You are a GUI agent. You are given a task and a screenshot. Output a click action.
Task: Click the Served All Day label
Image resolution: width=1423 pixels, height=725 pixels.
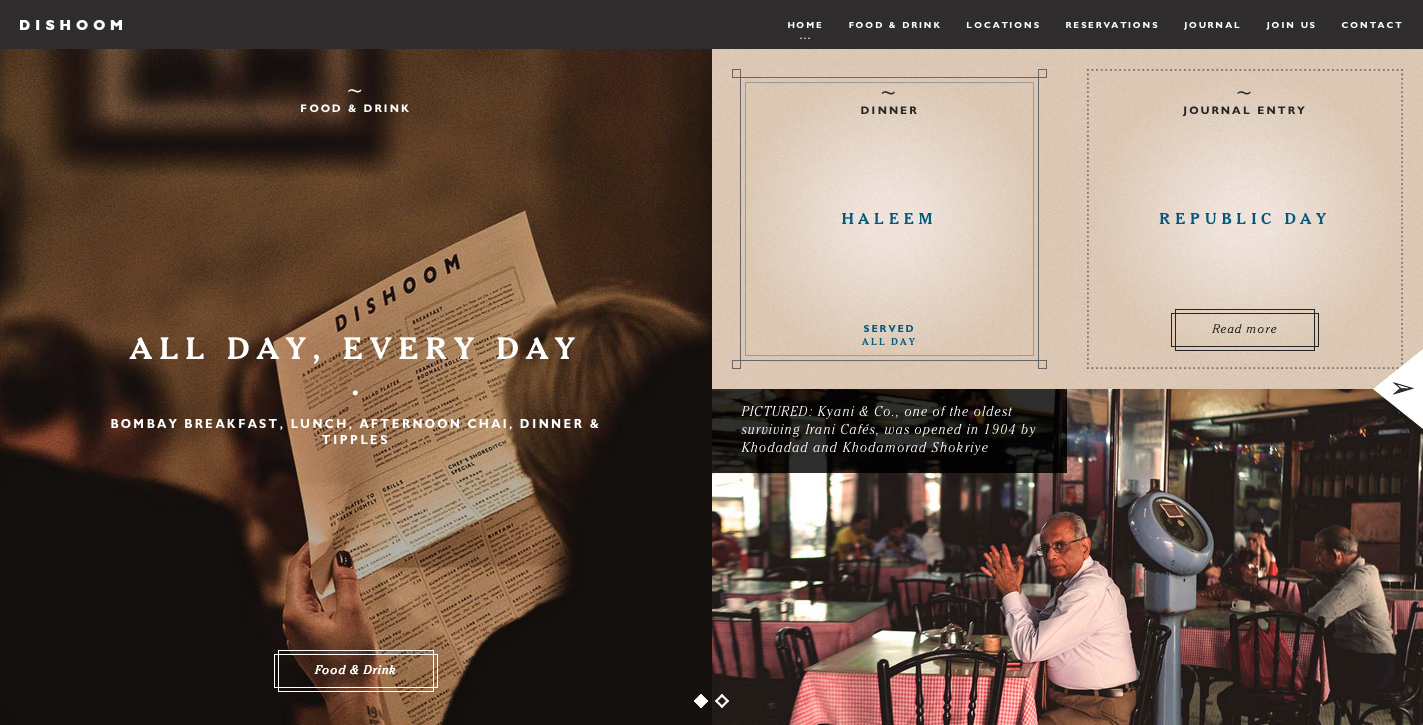[x=889, y=335]
